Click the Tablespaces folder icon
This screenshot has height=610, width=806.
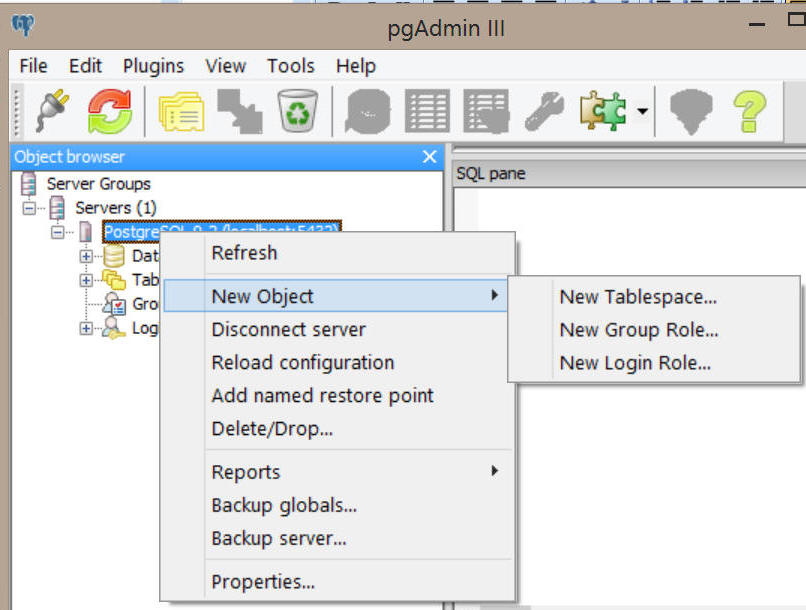click(114, 280)
